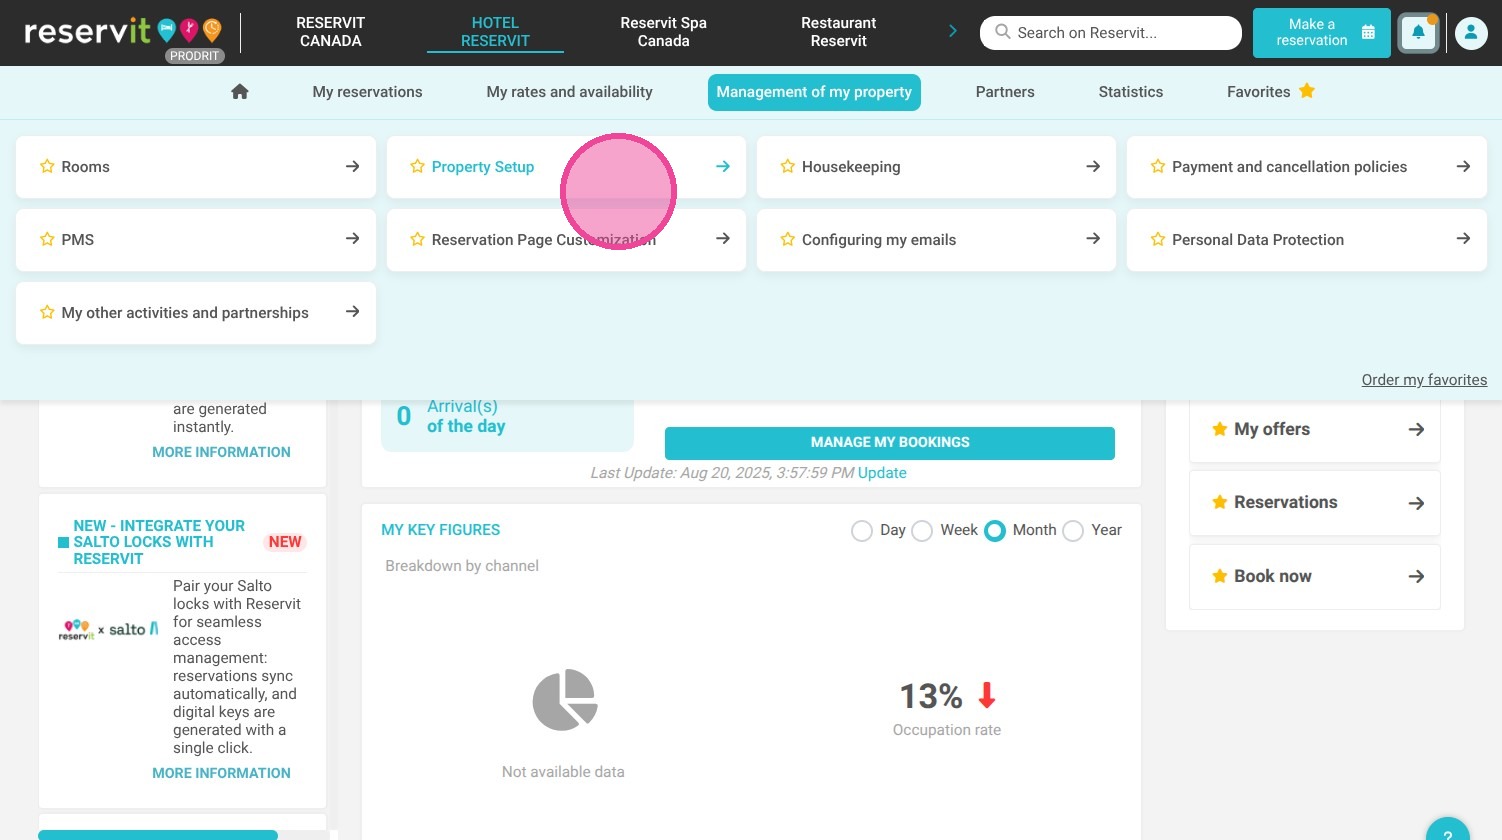Click the home icon in navigation bar
This screenshot has width=1502, height=840.
240,92
